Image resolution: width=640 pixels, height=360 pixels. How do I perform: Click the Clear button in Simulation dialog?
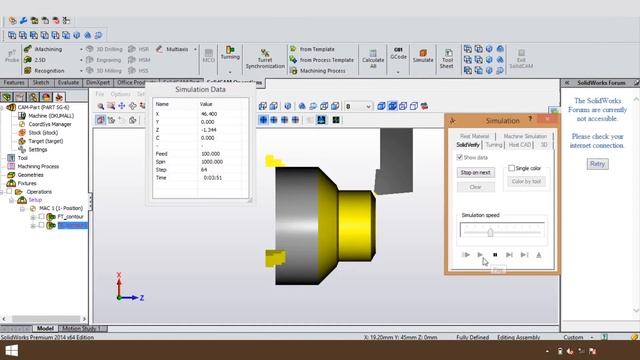(476, 187)
